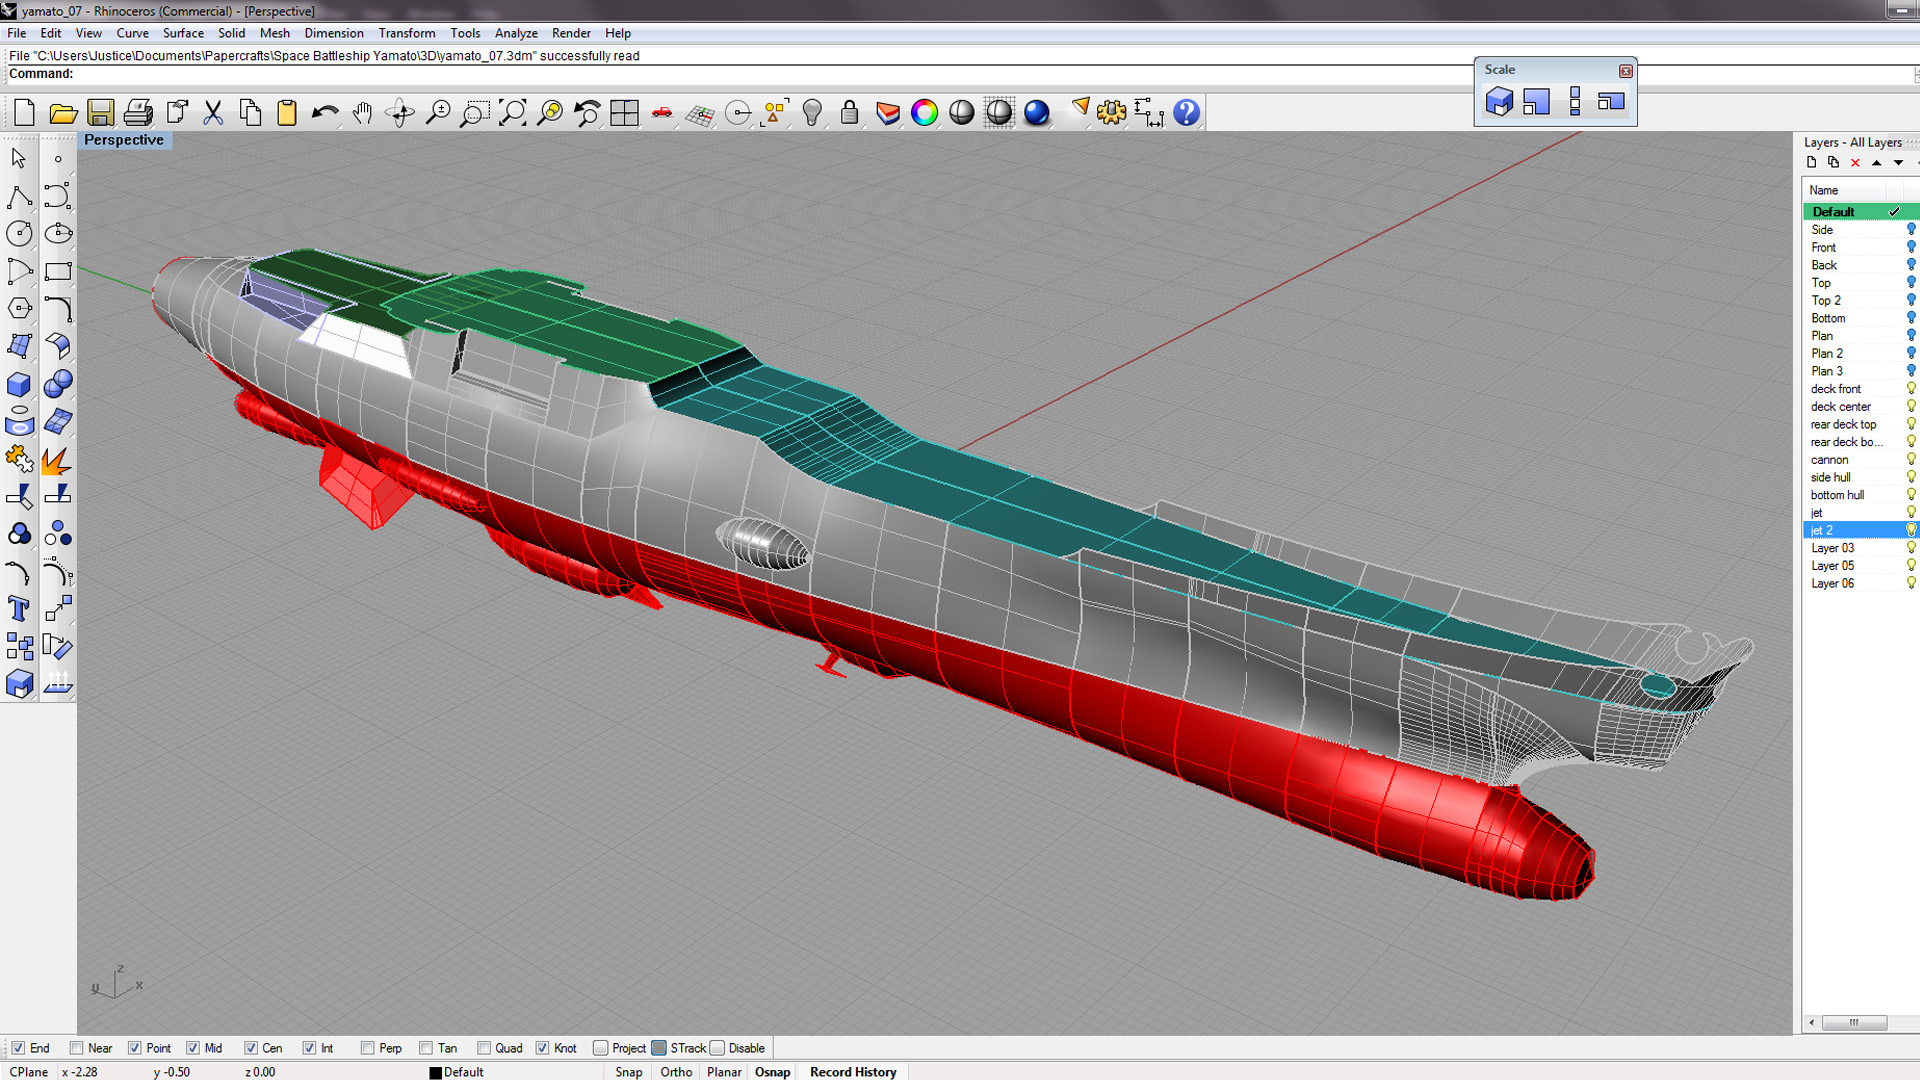The height and width of the screenshot is (1080, 1920).
Task: Undo the last action with the arrow icon
Action: click(x=325, y=113)
